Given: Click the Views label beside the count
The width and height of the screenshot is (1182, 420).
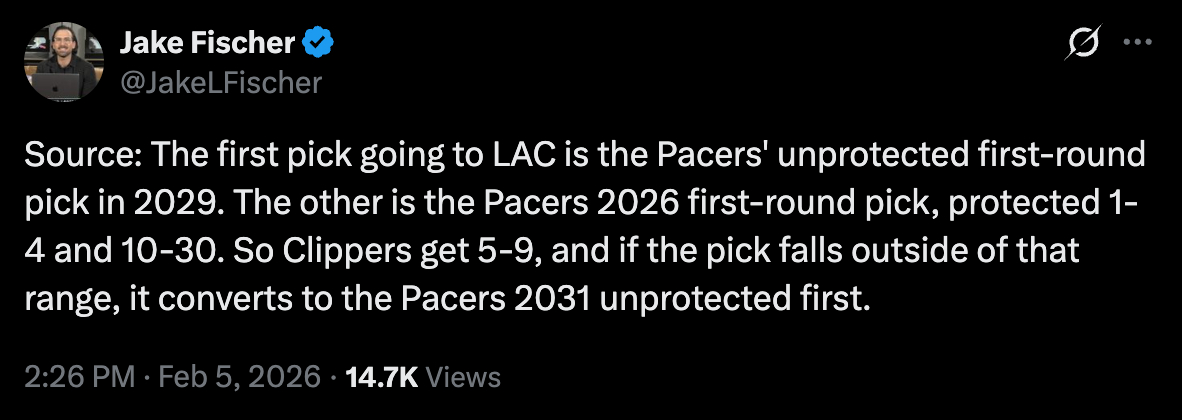Looking at the screenshot, I should click(463, 377).
